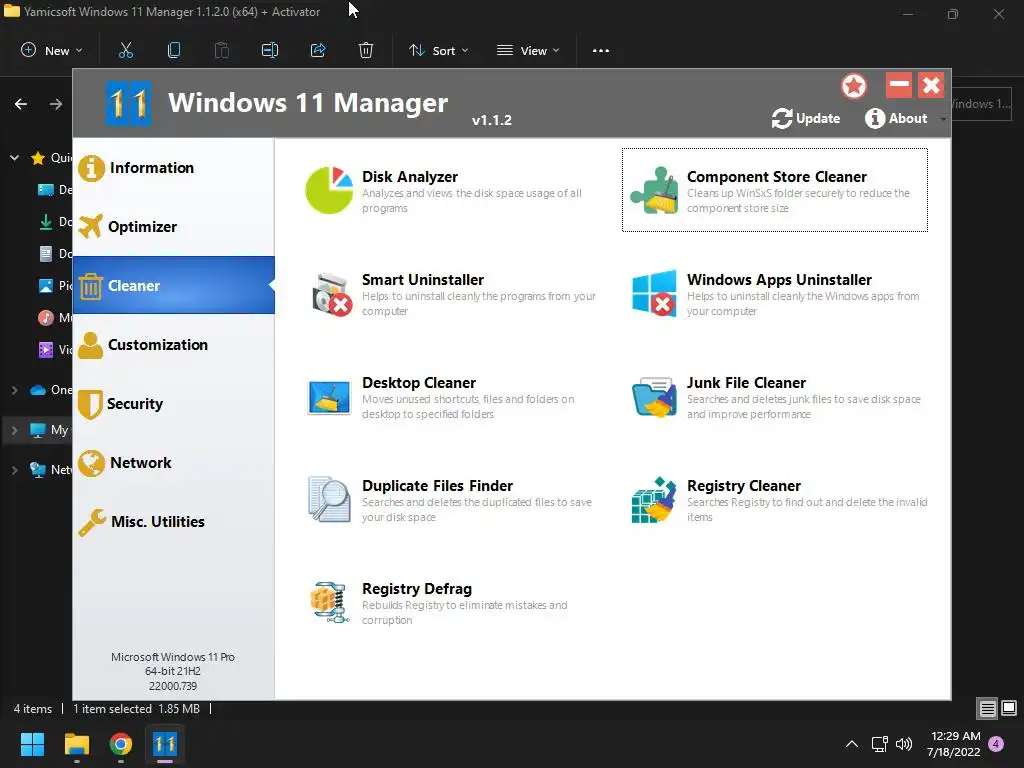
Task: Switch to details view in Explorer status bar
Action: (987, 708)
